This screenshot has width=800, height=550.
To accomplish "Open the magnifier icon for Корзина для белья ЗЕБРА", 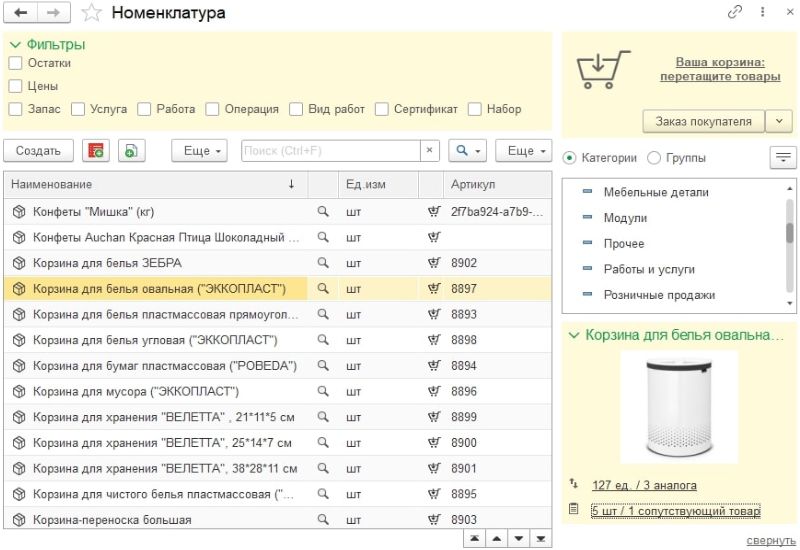I will 323,262.
